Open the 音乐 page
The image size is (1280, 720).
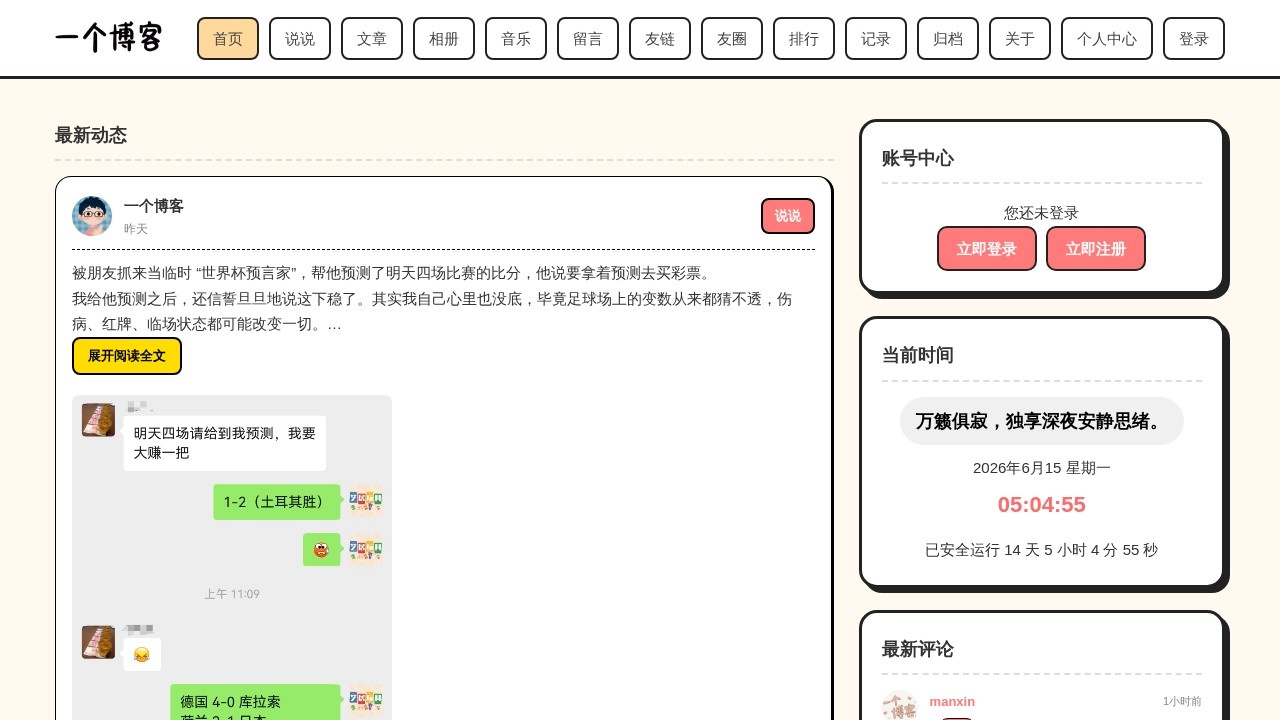[516, 39]
